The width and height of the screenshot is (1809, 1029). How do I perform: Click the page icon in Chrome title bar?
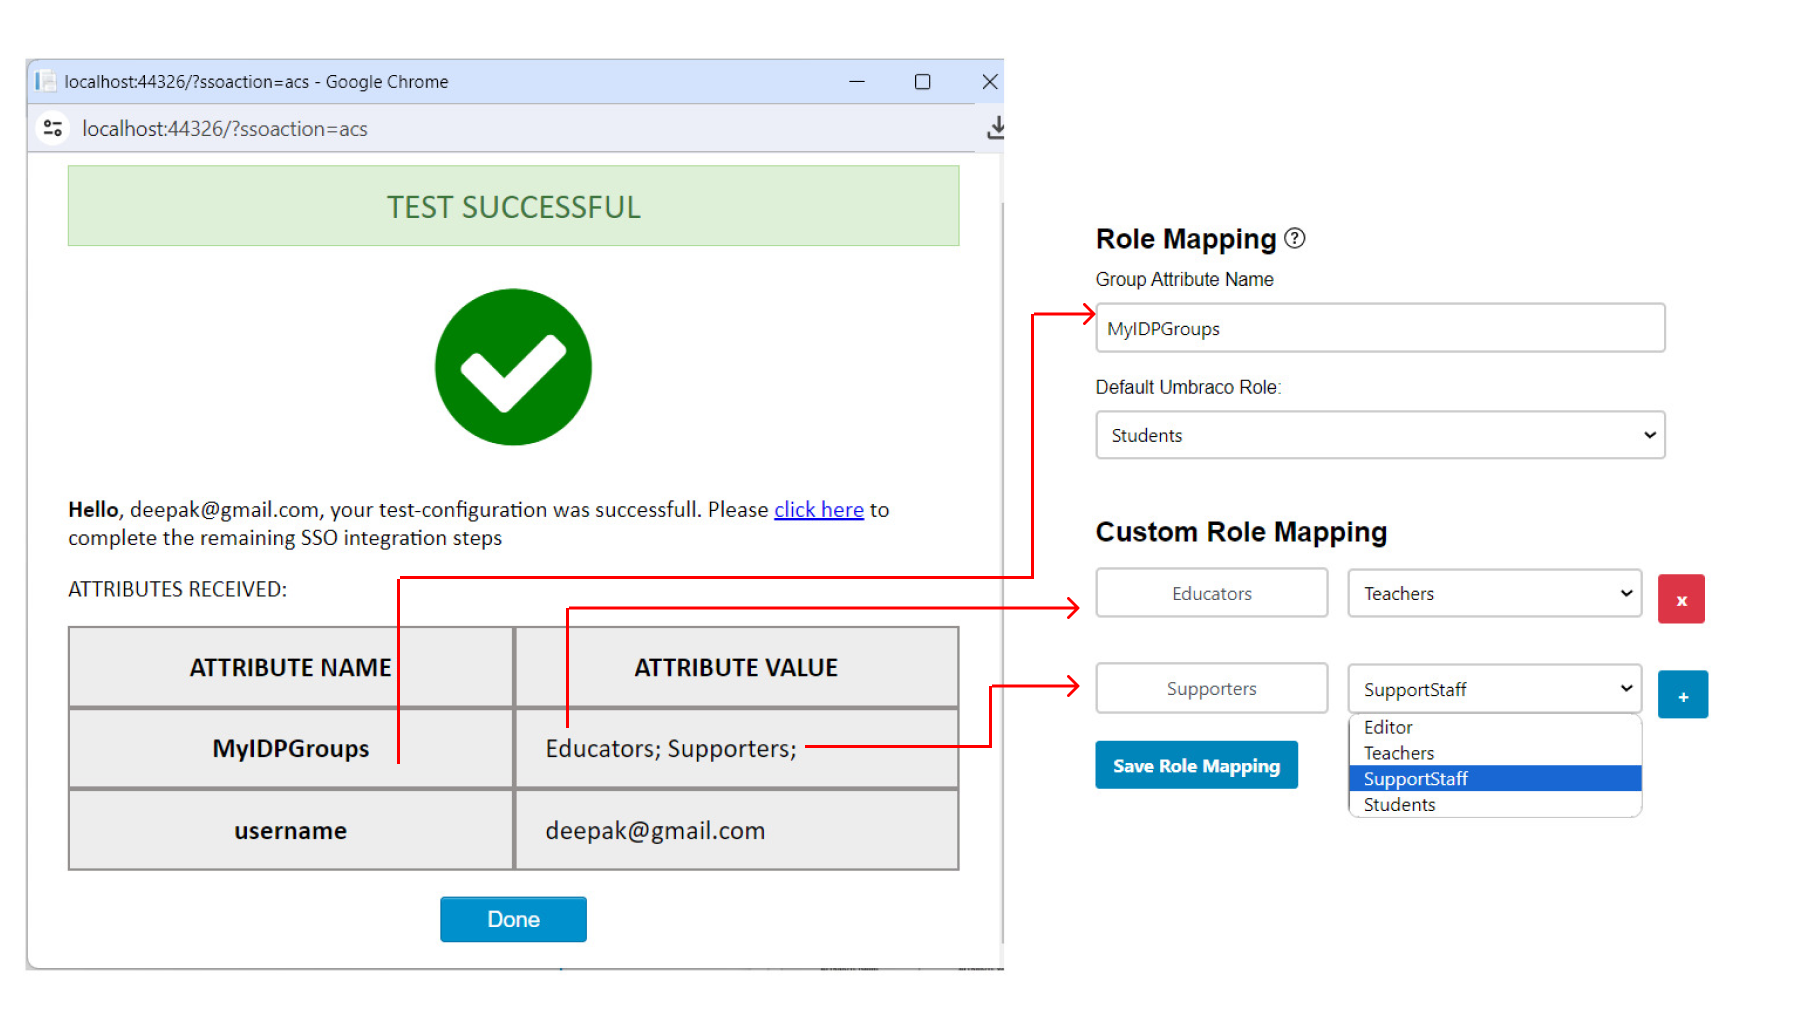pos(46,81)
